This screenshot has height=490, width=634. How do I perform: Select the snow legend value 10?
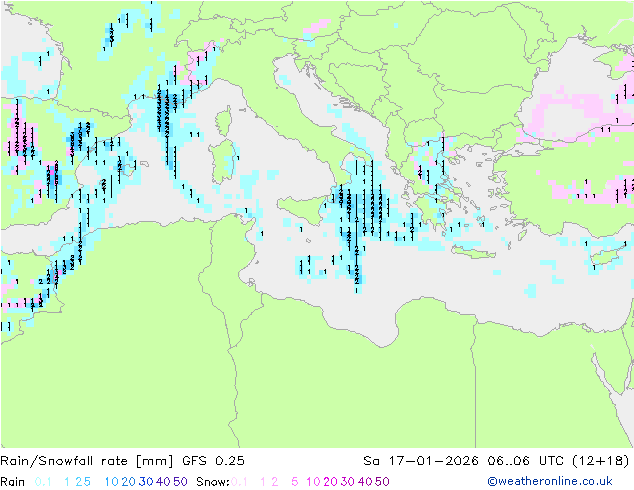click(313, 482)
